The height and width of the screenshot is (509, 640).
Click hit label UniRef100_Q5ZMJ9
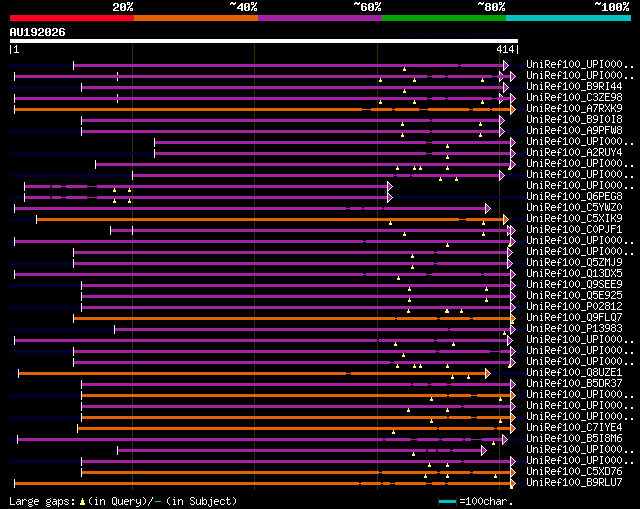[574, 262]
